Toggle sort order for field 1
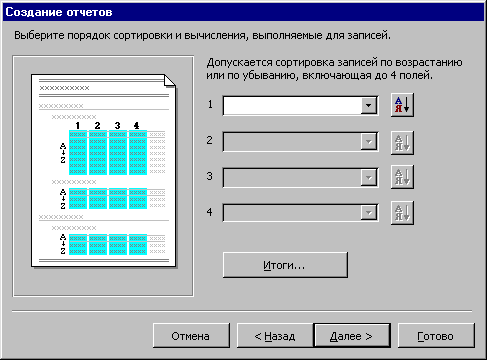This screenshot has width=487, height=360. click(x=402, y=105)
